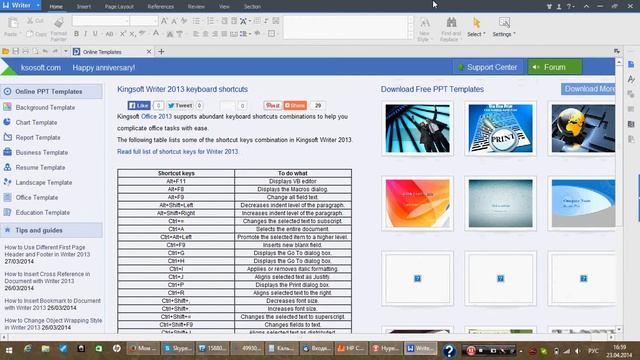
Task: Open the golden globe template thumbnail
Action: click(583, 128)
